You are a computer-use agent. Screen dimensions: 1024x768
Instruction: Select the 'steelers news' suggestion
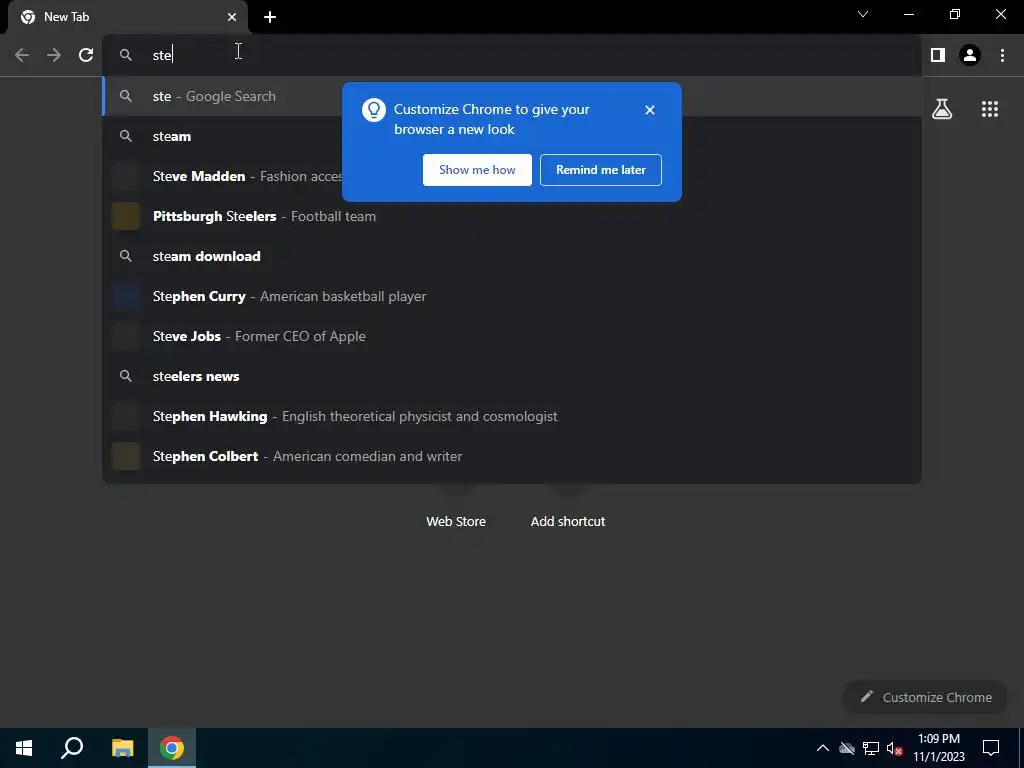coord(512,376)
